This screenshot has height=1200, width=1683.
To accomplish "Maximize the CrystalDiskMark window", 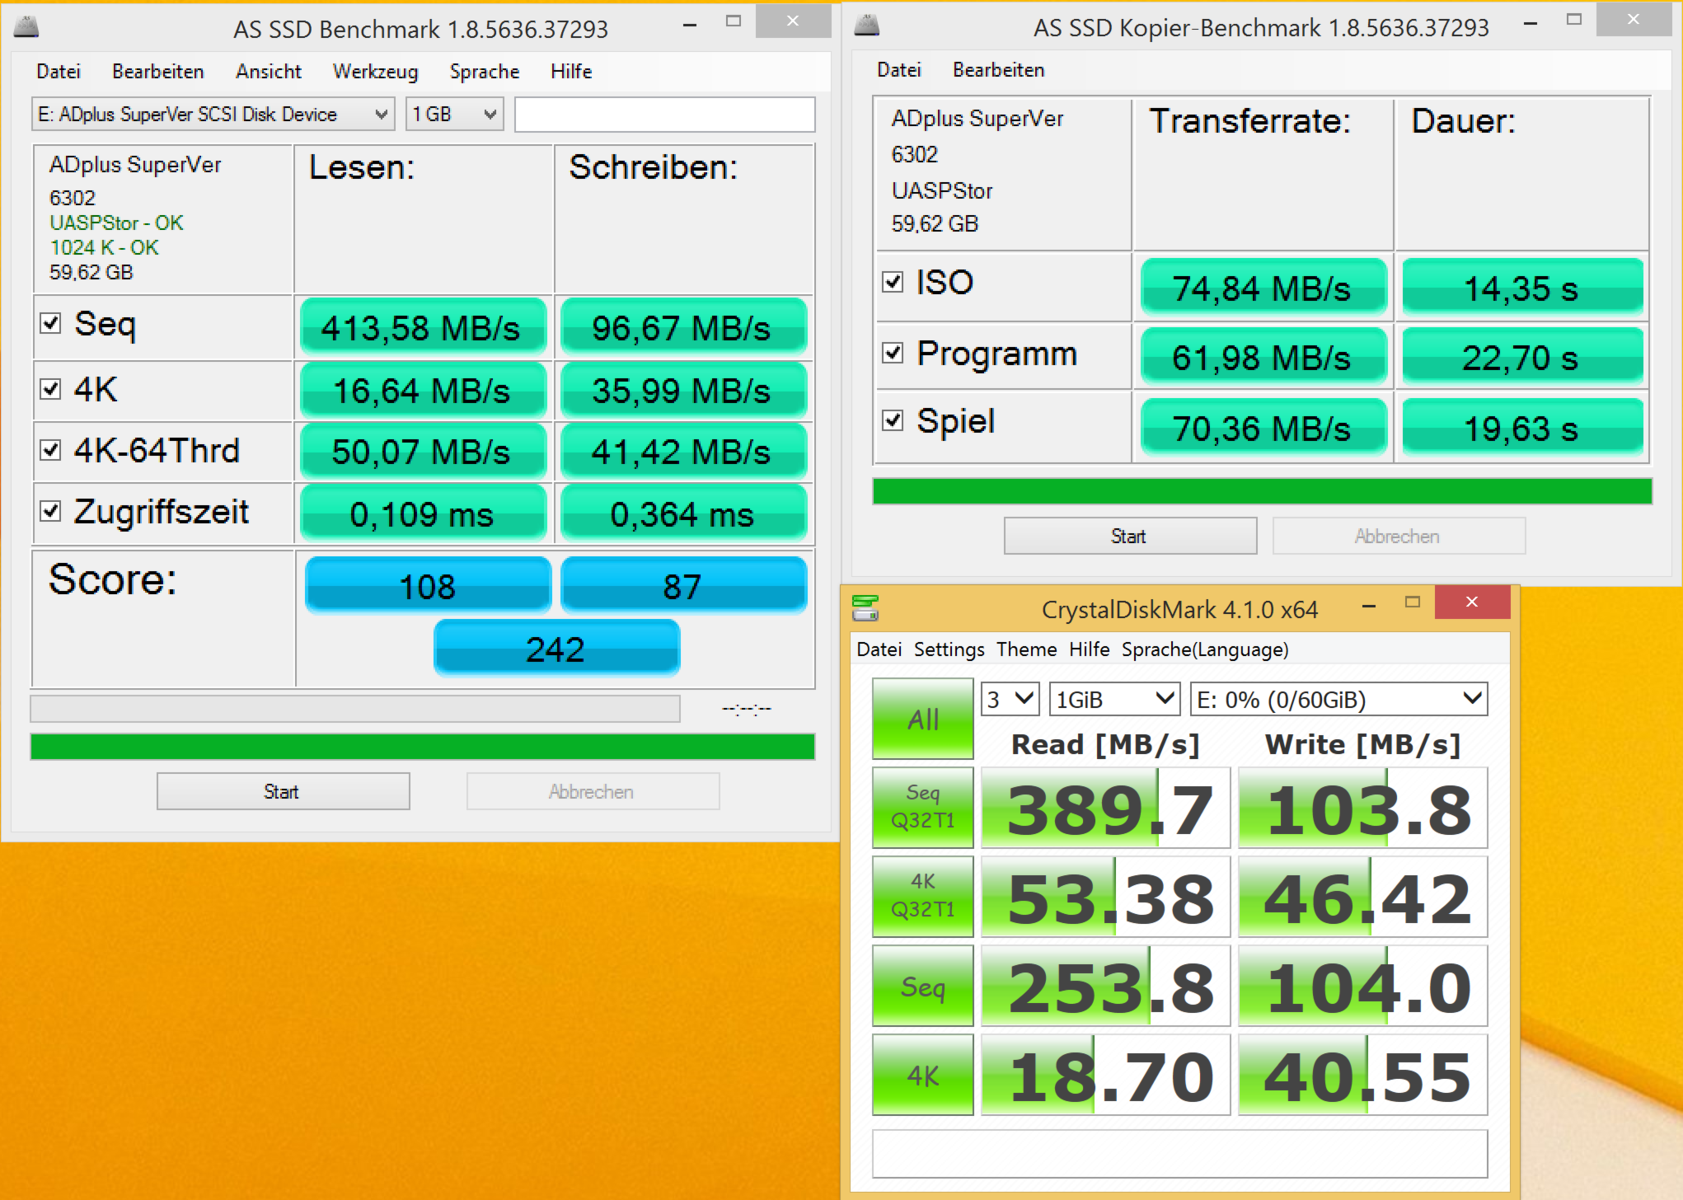I will [x=1412, y=602].
